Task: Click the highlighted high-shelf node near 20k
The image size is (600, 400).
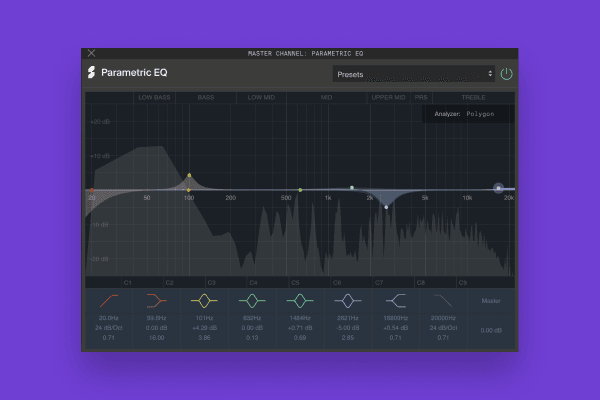Action: (498, 188)
